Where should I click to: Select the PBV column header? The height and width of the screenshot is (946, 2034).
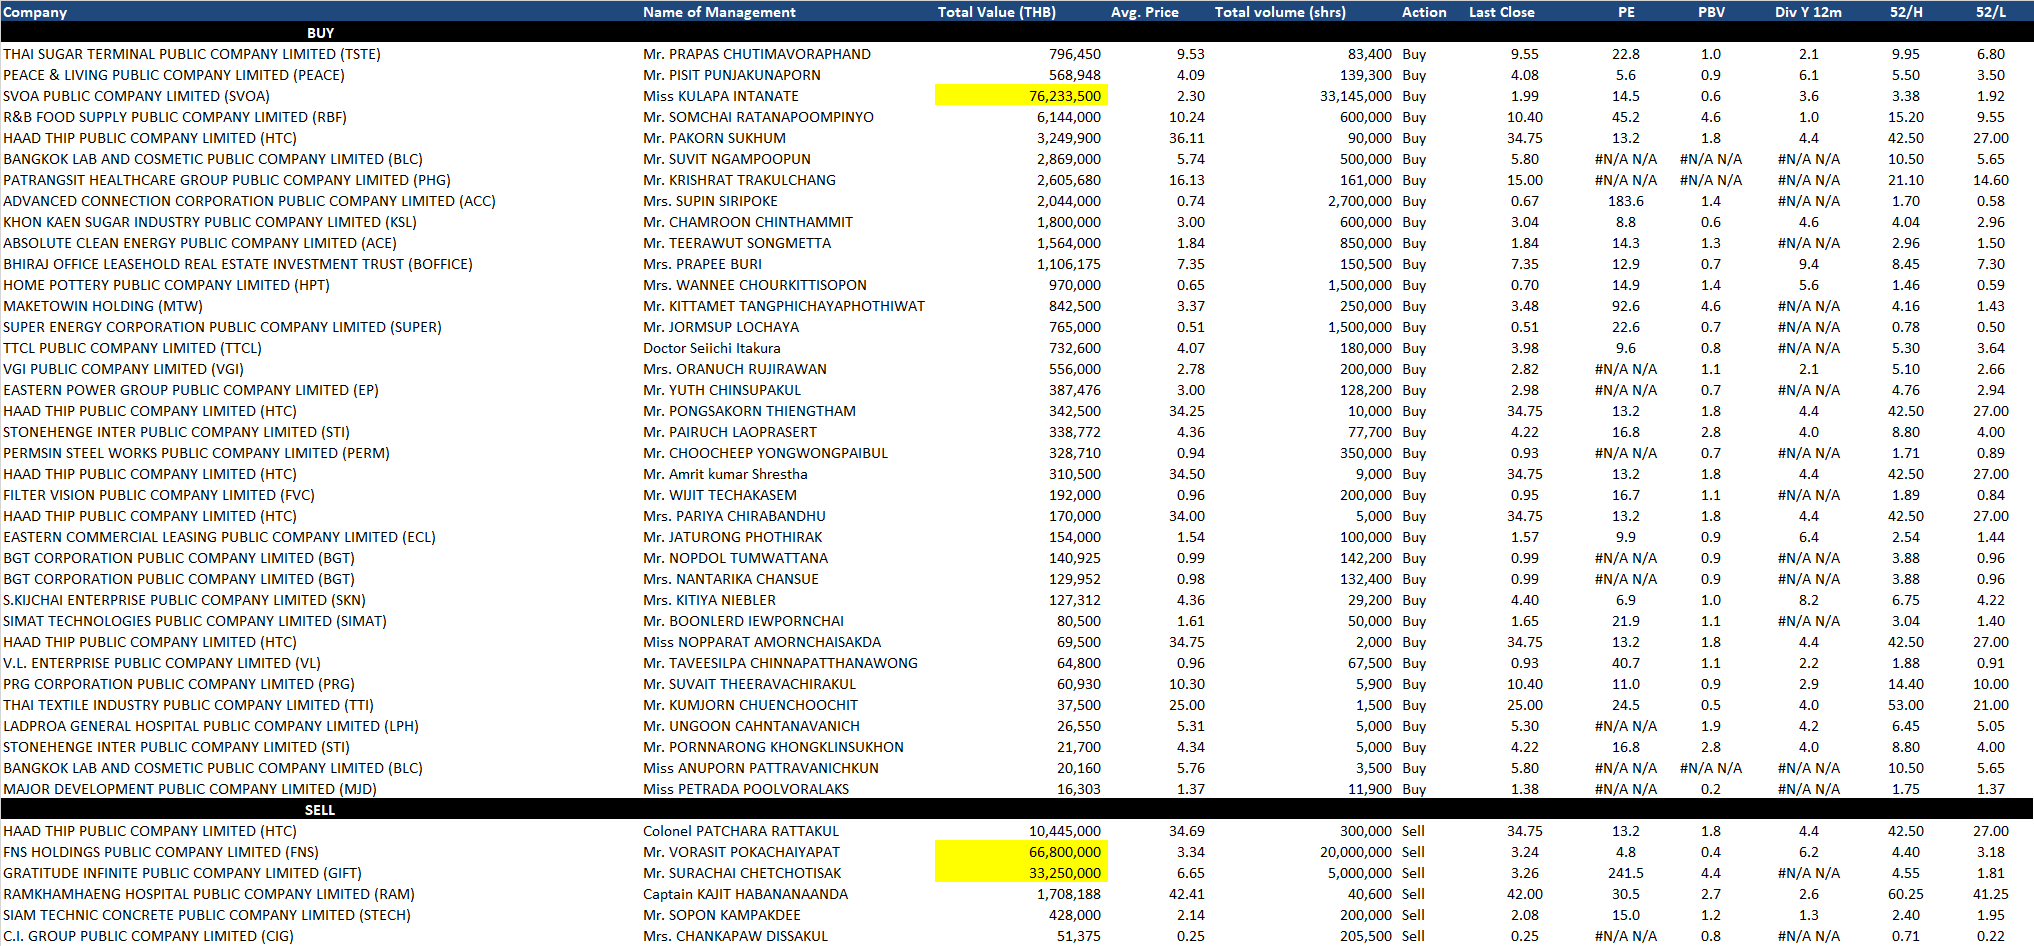pos(1711,12)
